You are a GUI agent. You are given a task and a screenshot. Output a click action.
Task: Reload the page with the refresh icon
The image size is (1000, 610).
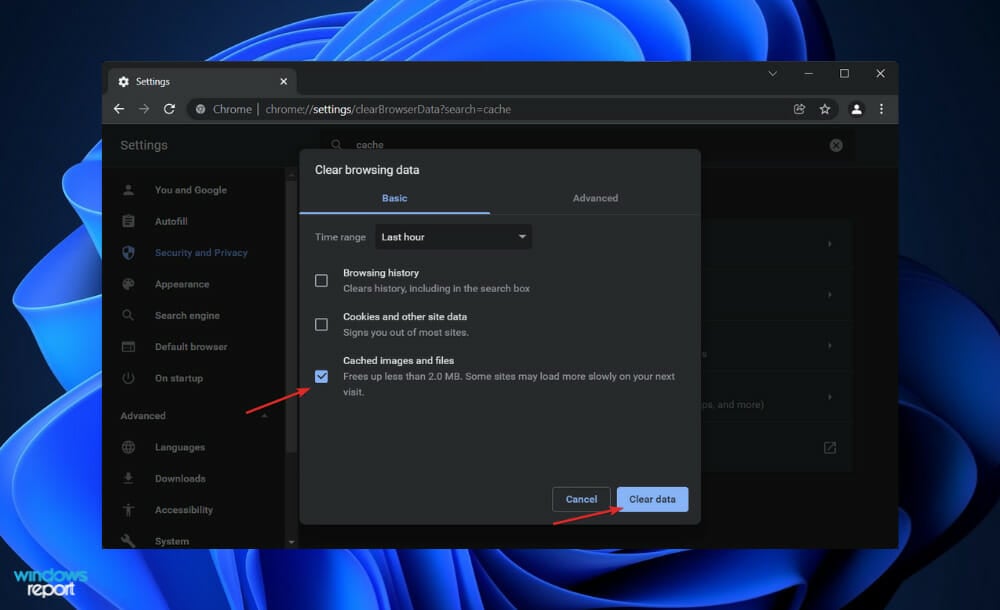tap(169, 109)
